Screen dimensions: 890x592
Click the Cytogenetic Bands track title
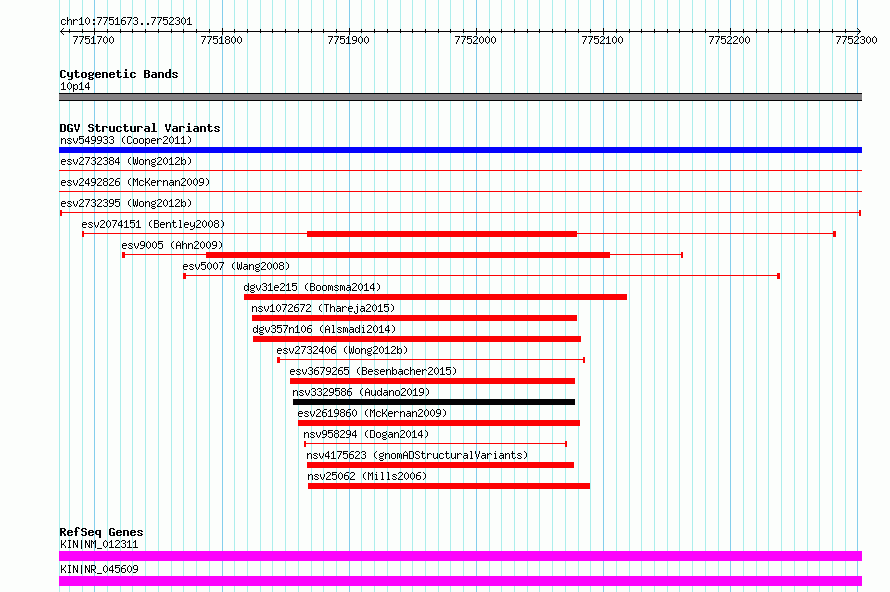tap(119, 74)
